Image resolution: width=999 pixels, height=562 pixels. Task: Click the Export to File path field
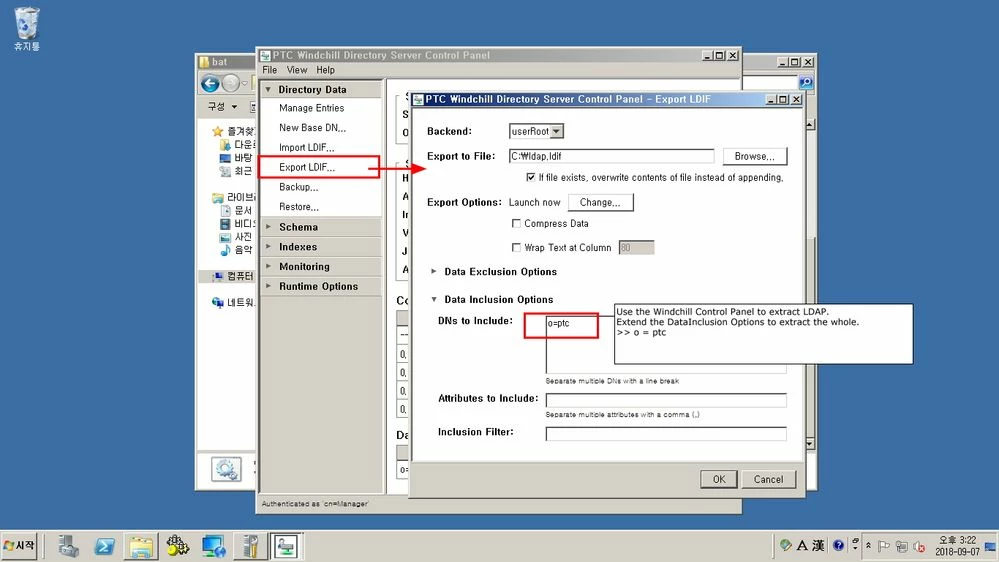[611, 156]
